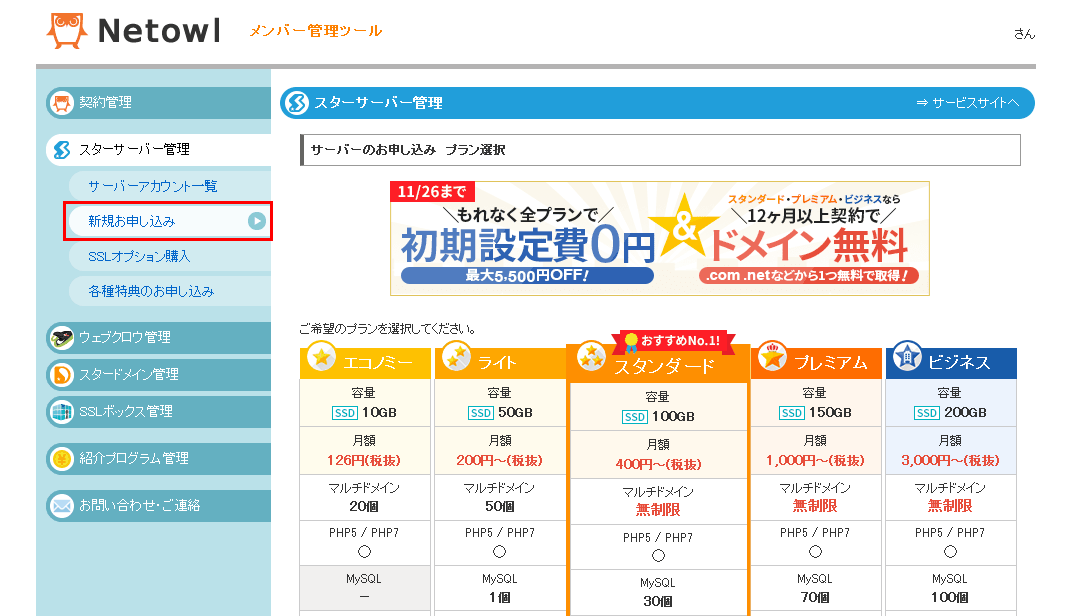Go to サーバーアカウント一覧
The width and height of the screenshot is (1073, 616).
[170, 186]
